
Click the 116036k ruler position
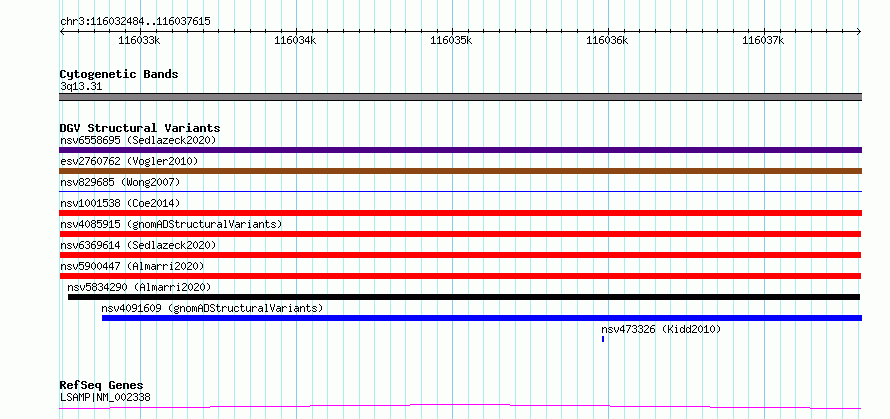607,40
